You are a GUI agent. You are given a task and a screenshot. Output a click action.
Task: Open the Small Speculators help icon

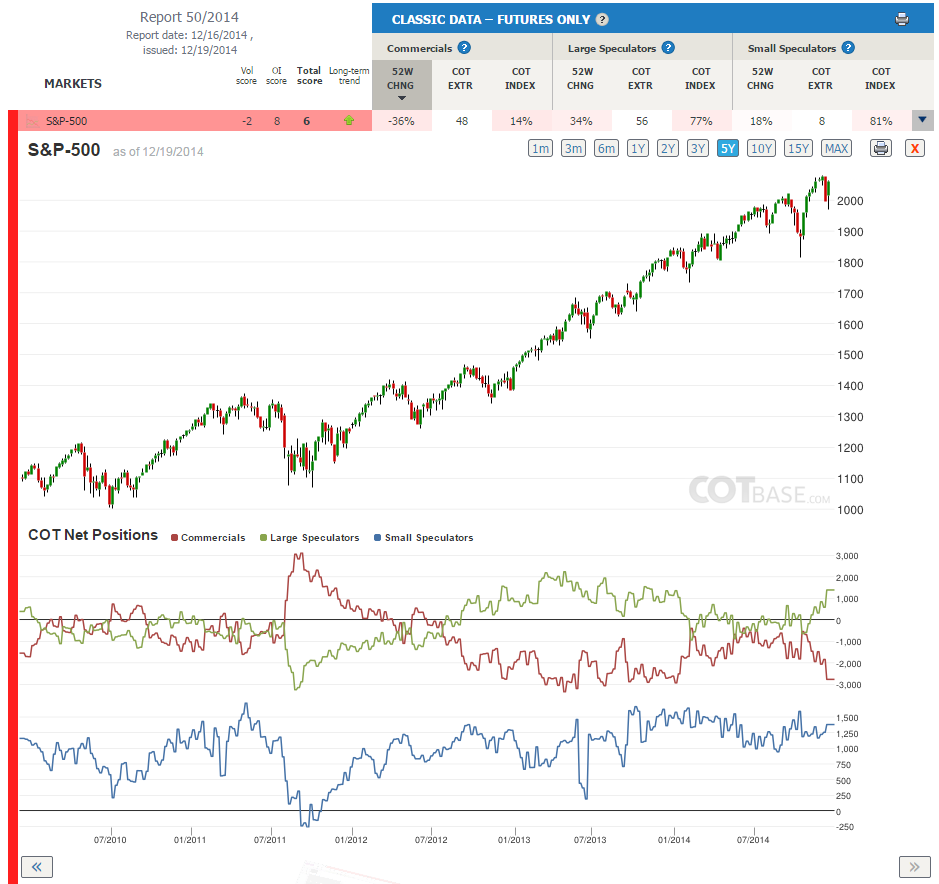pos(848,48)
